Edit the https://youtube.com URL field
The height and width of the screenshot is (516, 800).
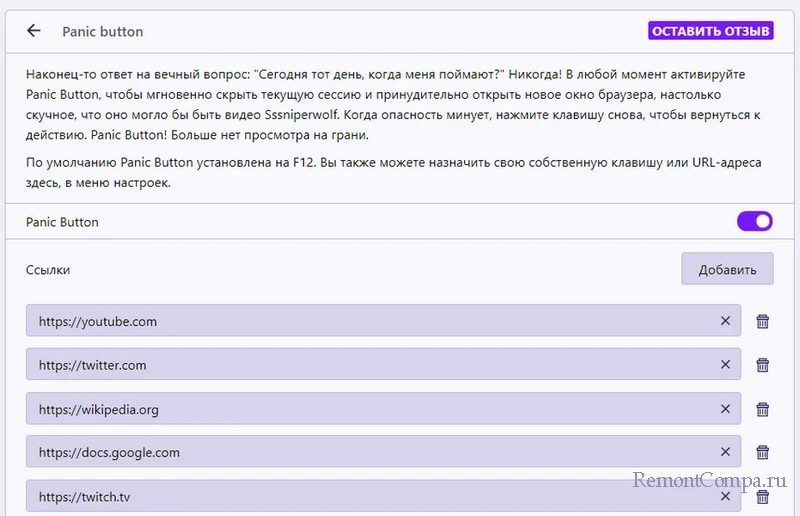coord(370,321)
